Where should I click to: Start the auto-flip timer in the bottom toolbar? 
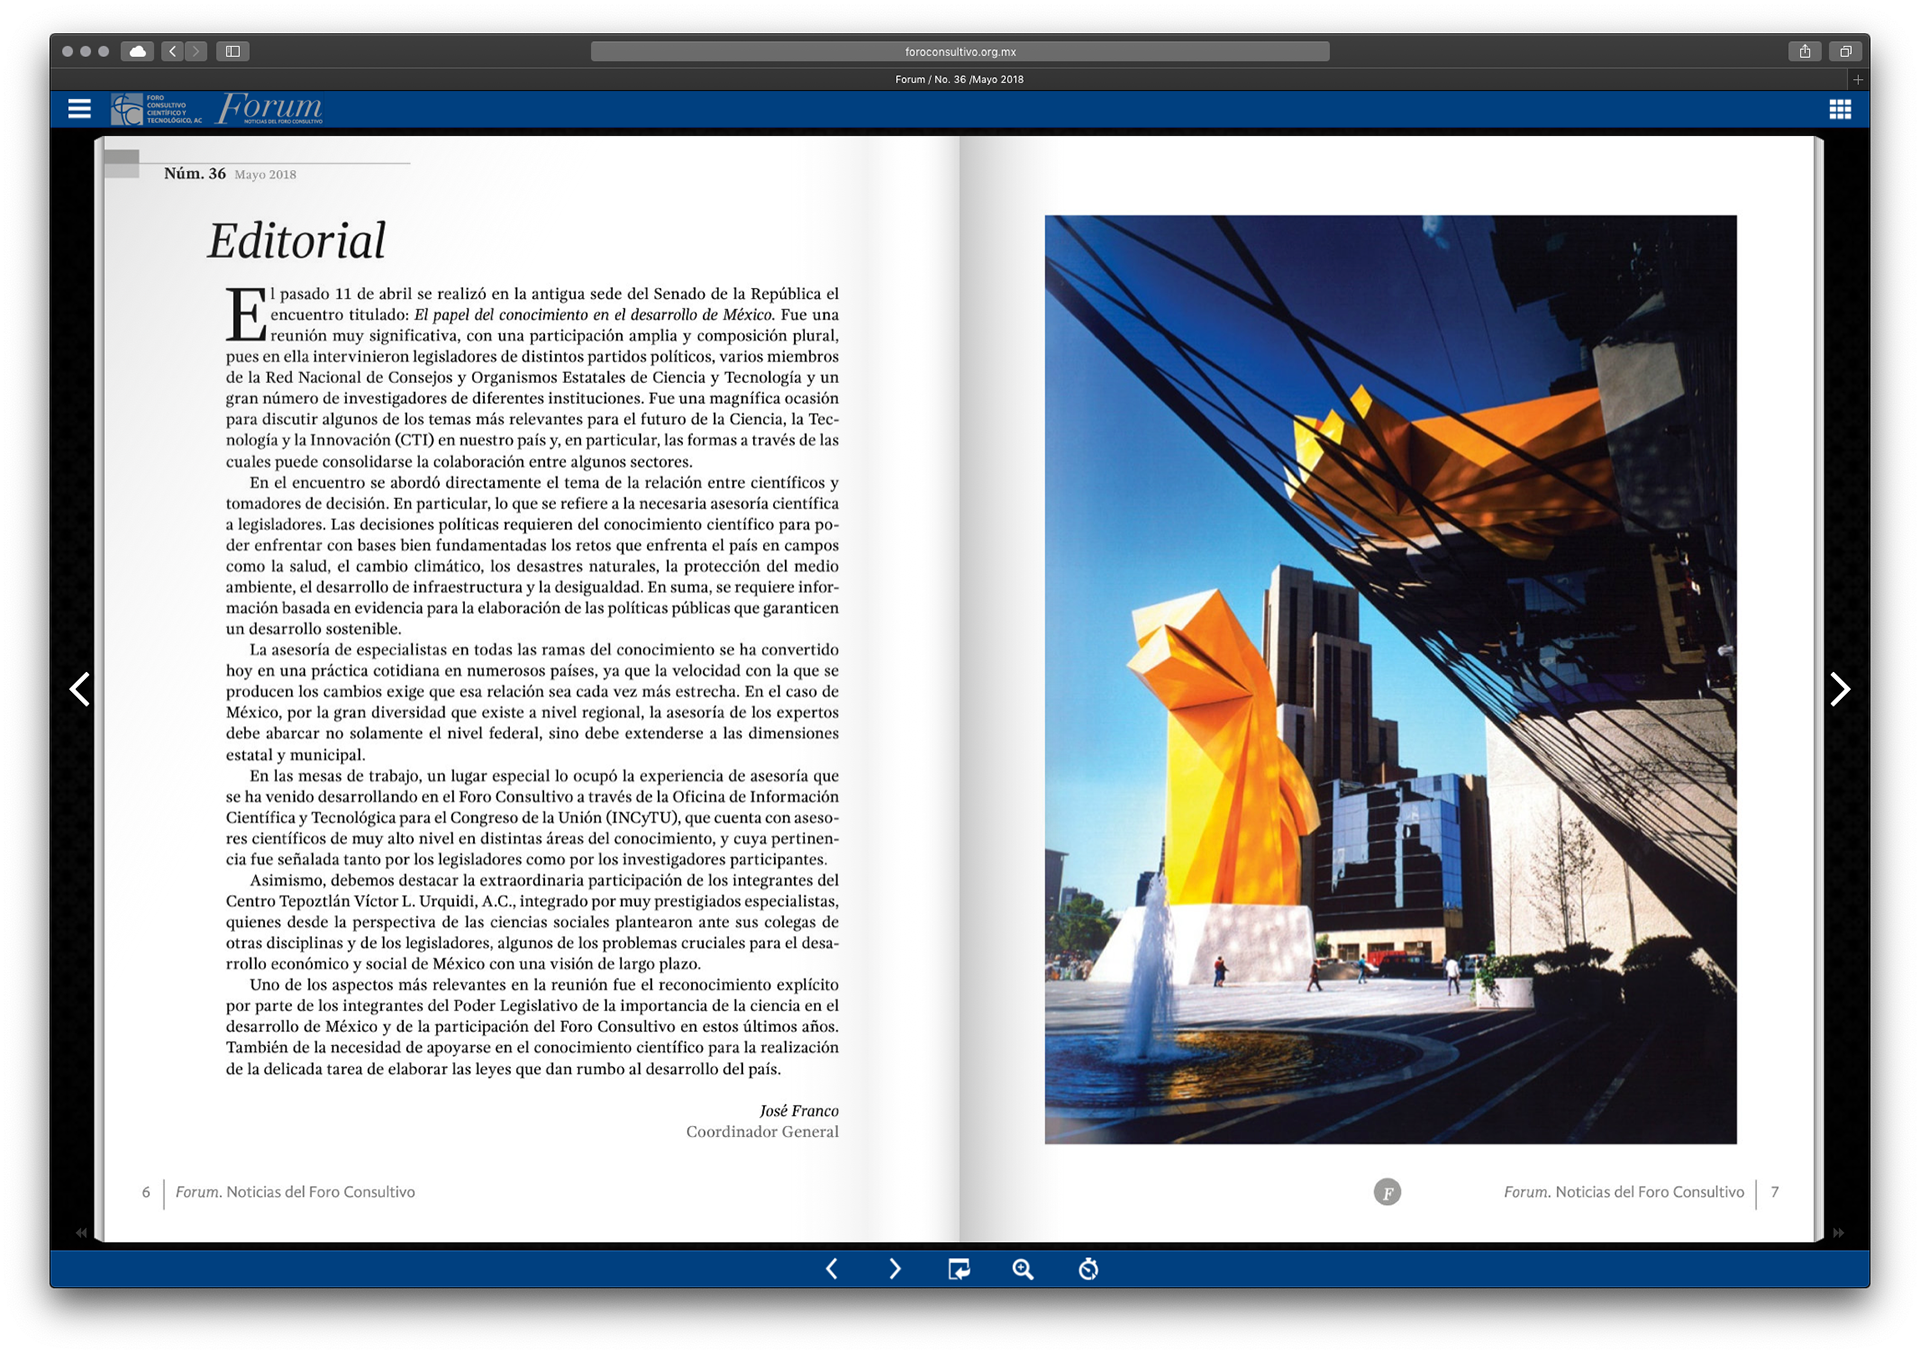pyautogui.click(x=1088, y=1269)
